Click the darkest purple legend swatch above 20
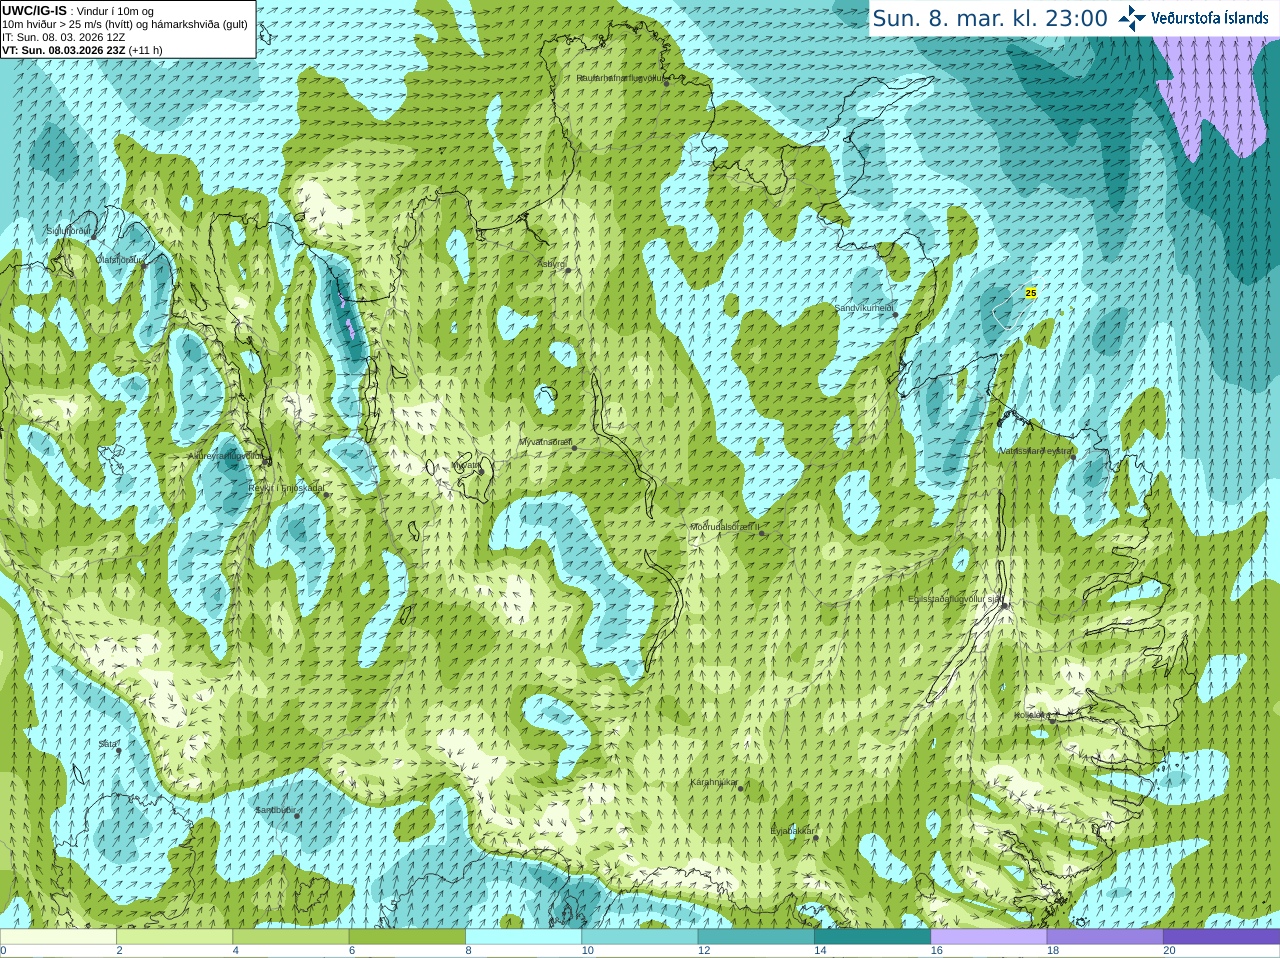Viewport: 1280px width, 958px height. 1221,937
